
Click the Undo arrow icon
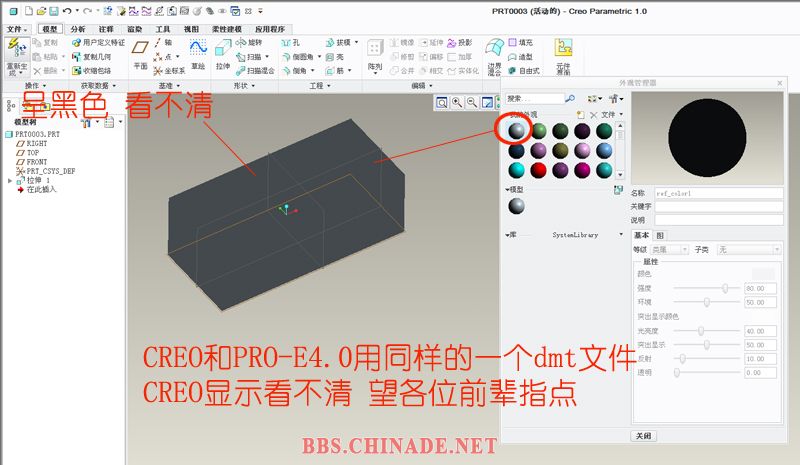coord(67,11)
